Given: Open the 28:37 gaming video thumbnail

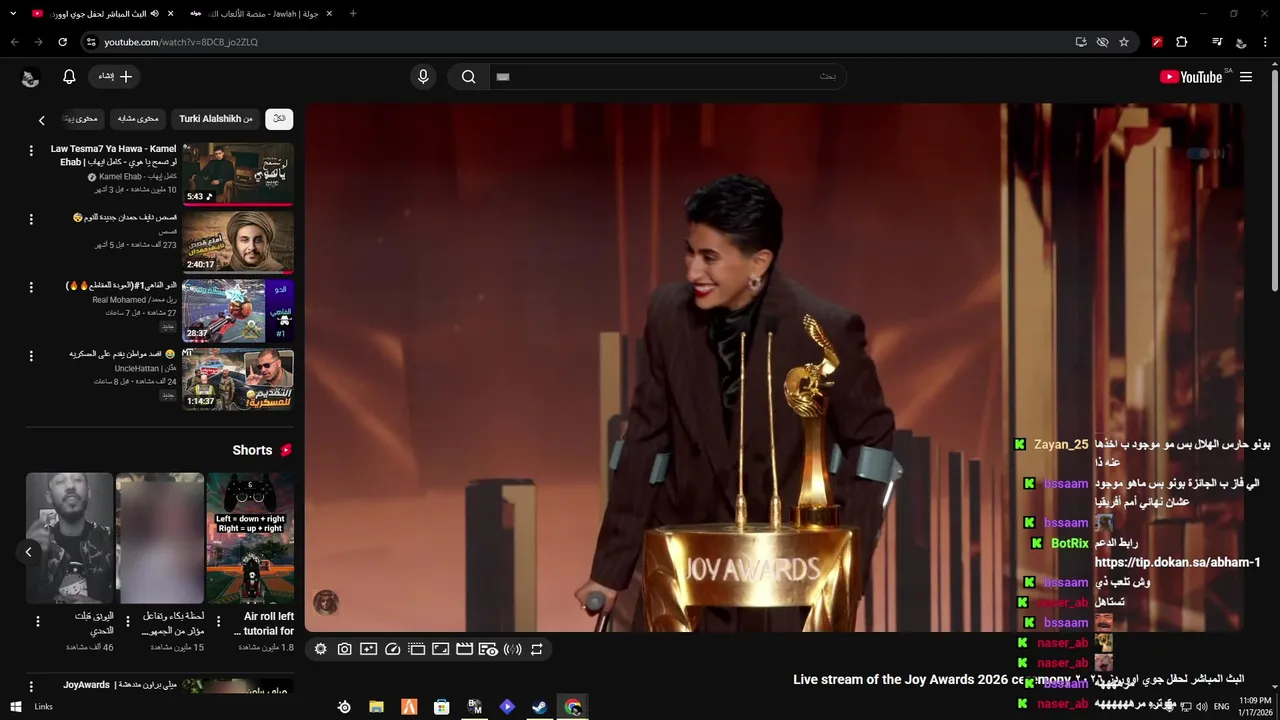Looking at the screenshot, I should (x=238, y=311).
